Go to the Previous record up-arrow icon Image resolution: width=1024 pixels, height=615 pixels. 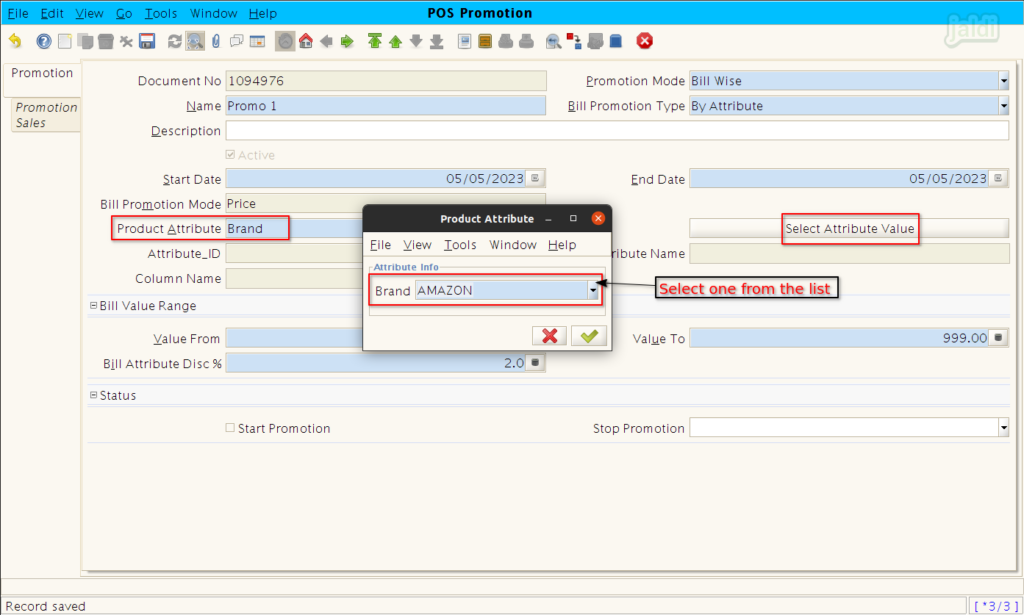click(395, 41)
